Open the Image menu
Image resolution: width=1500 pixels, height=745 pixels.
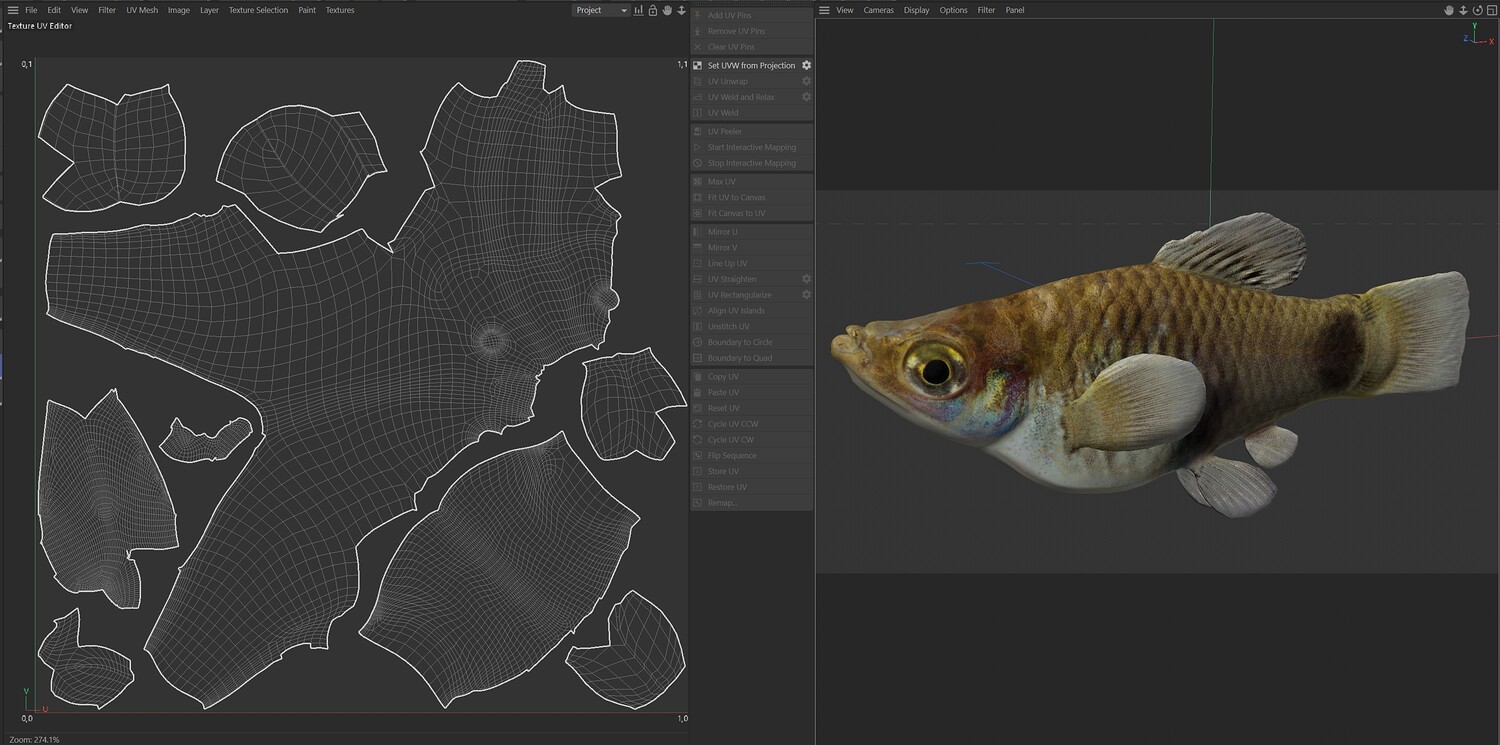pos(179,10)
